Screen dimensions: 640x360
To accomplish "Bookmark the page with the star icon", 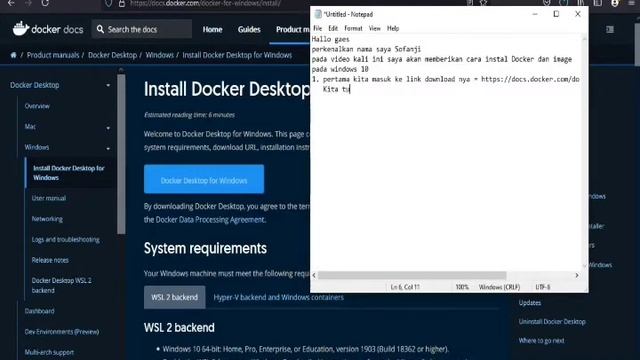I will tap(483, 3).
